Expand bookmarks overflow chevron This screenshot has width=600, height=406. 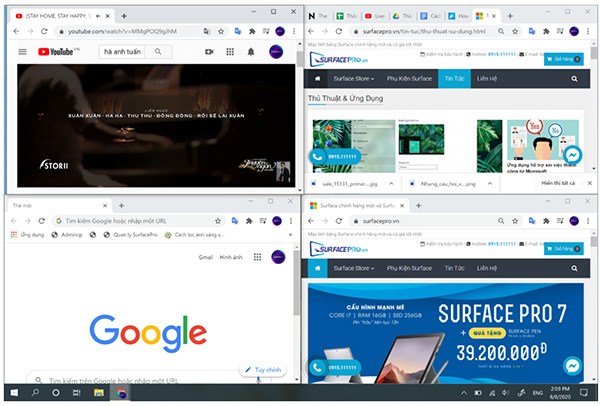[290, 235]
